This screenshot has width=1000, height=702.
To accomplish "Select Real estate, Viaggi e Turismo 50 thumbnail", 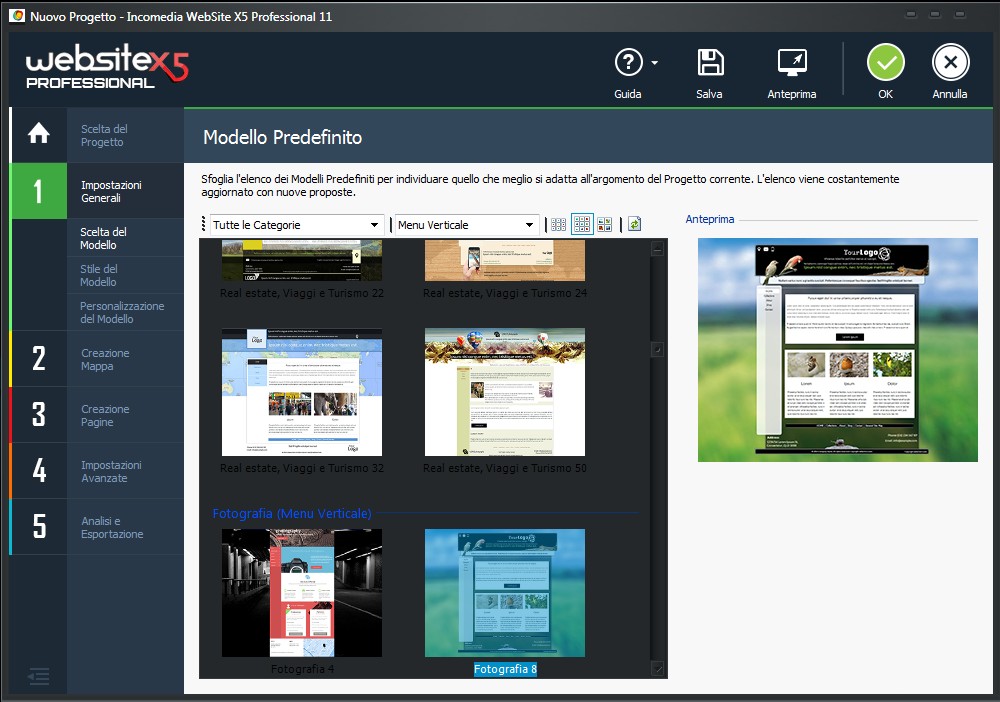I will pos(504,392).
